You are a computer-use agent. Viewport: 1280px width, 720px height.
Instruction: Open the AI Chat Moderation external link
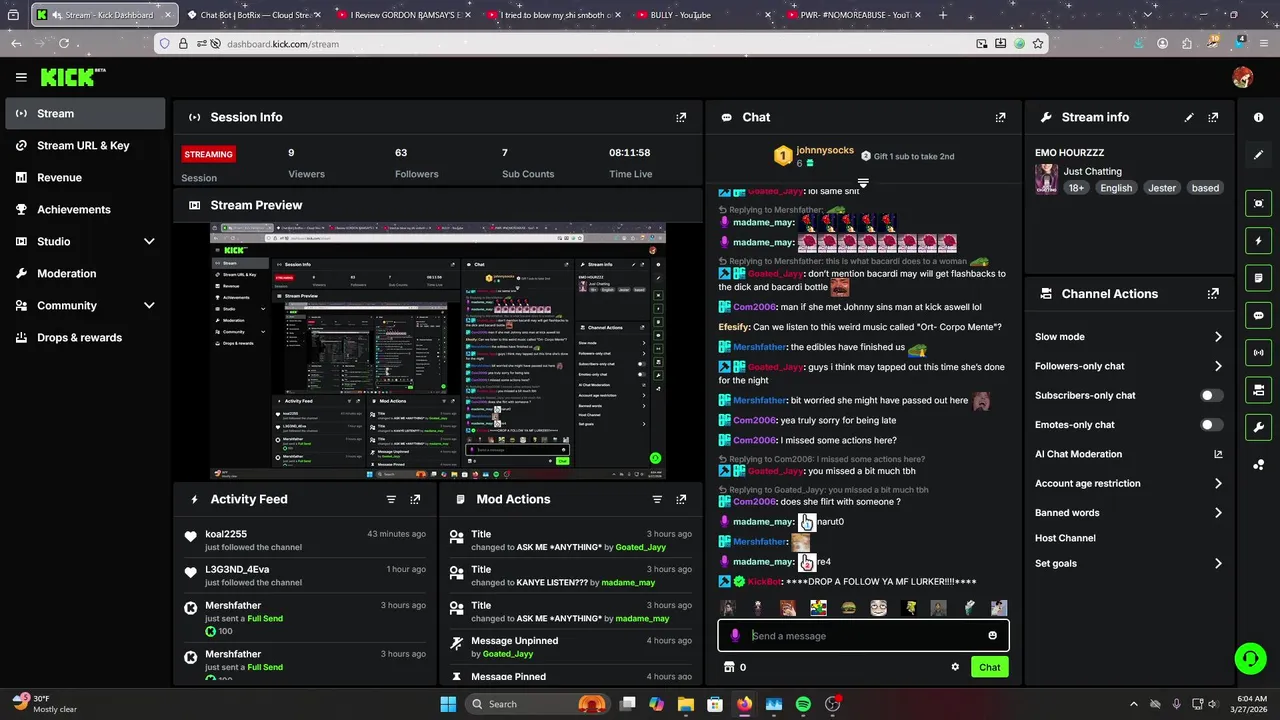pos(1218,454)
